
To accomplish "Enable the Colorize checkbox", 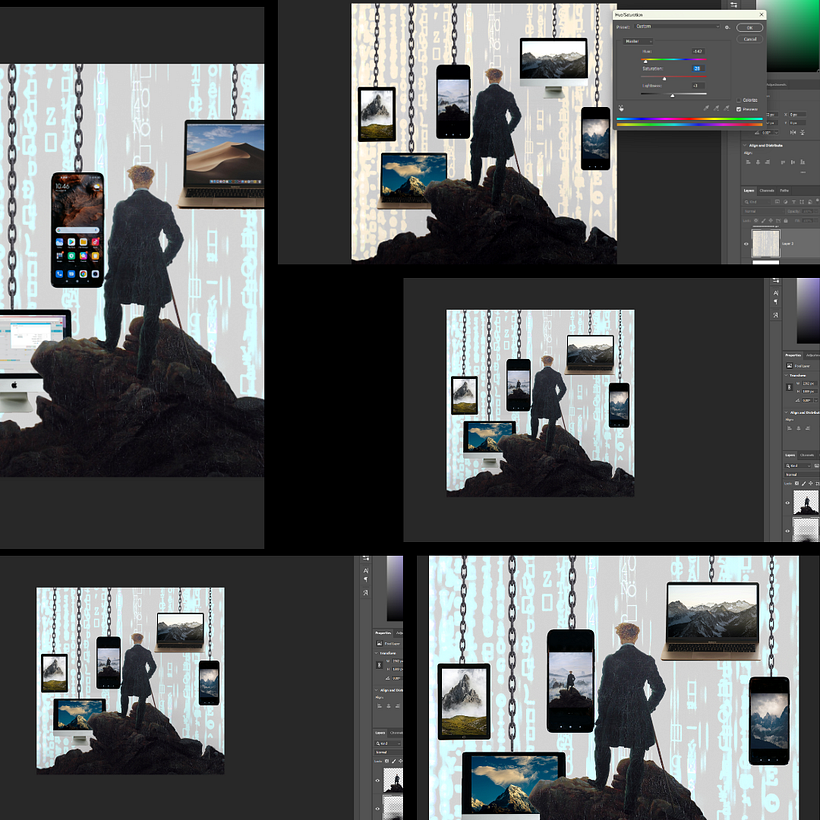I will coord(738,100).
